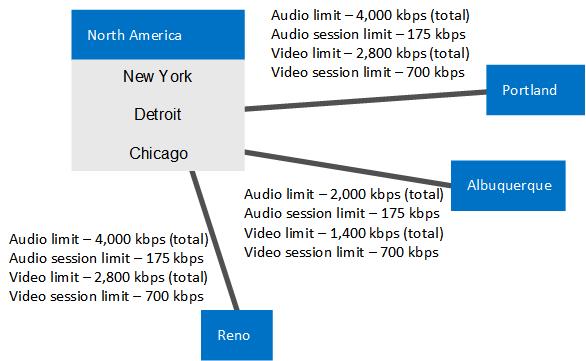Select Reno's video limit 2,800 kbps text

click(108, 277)
